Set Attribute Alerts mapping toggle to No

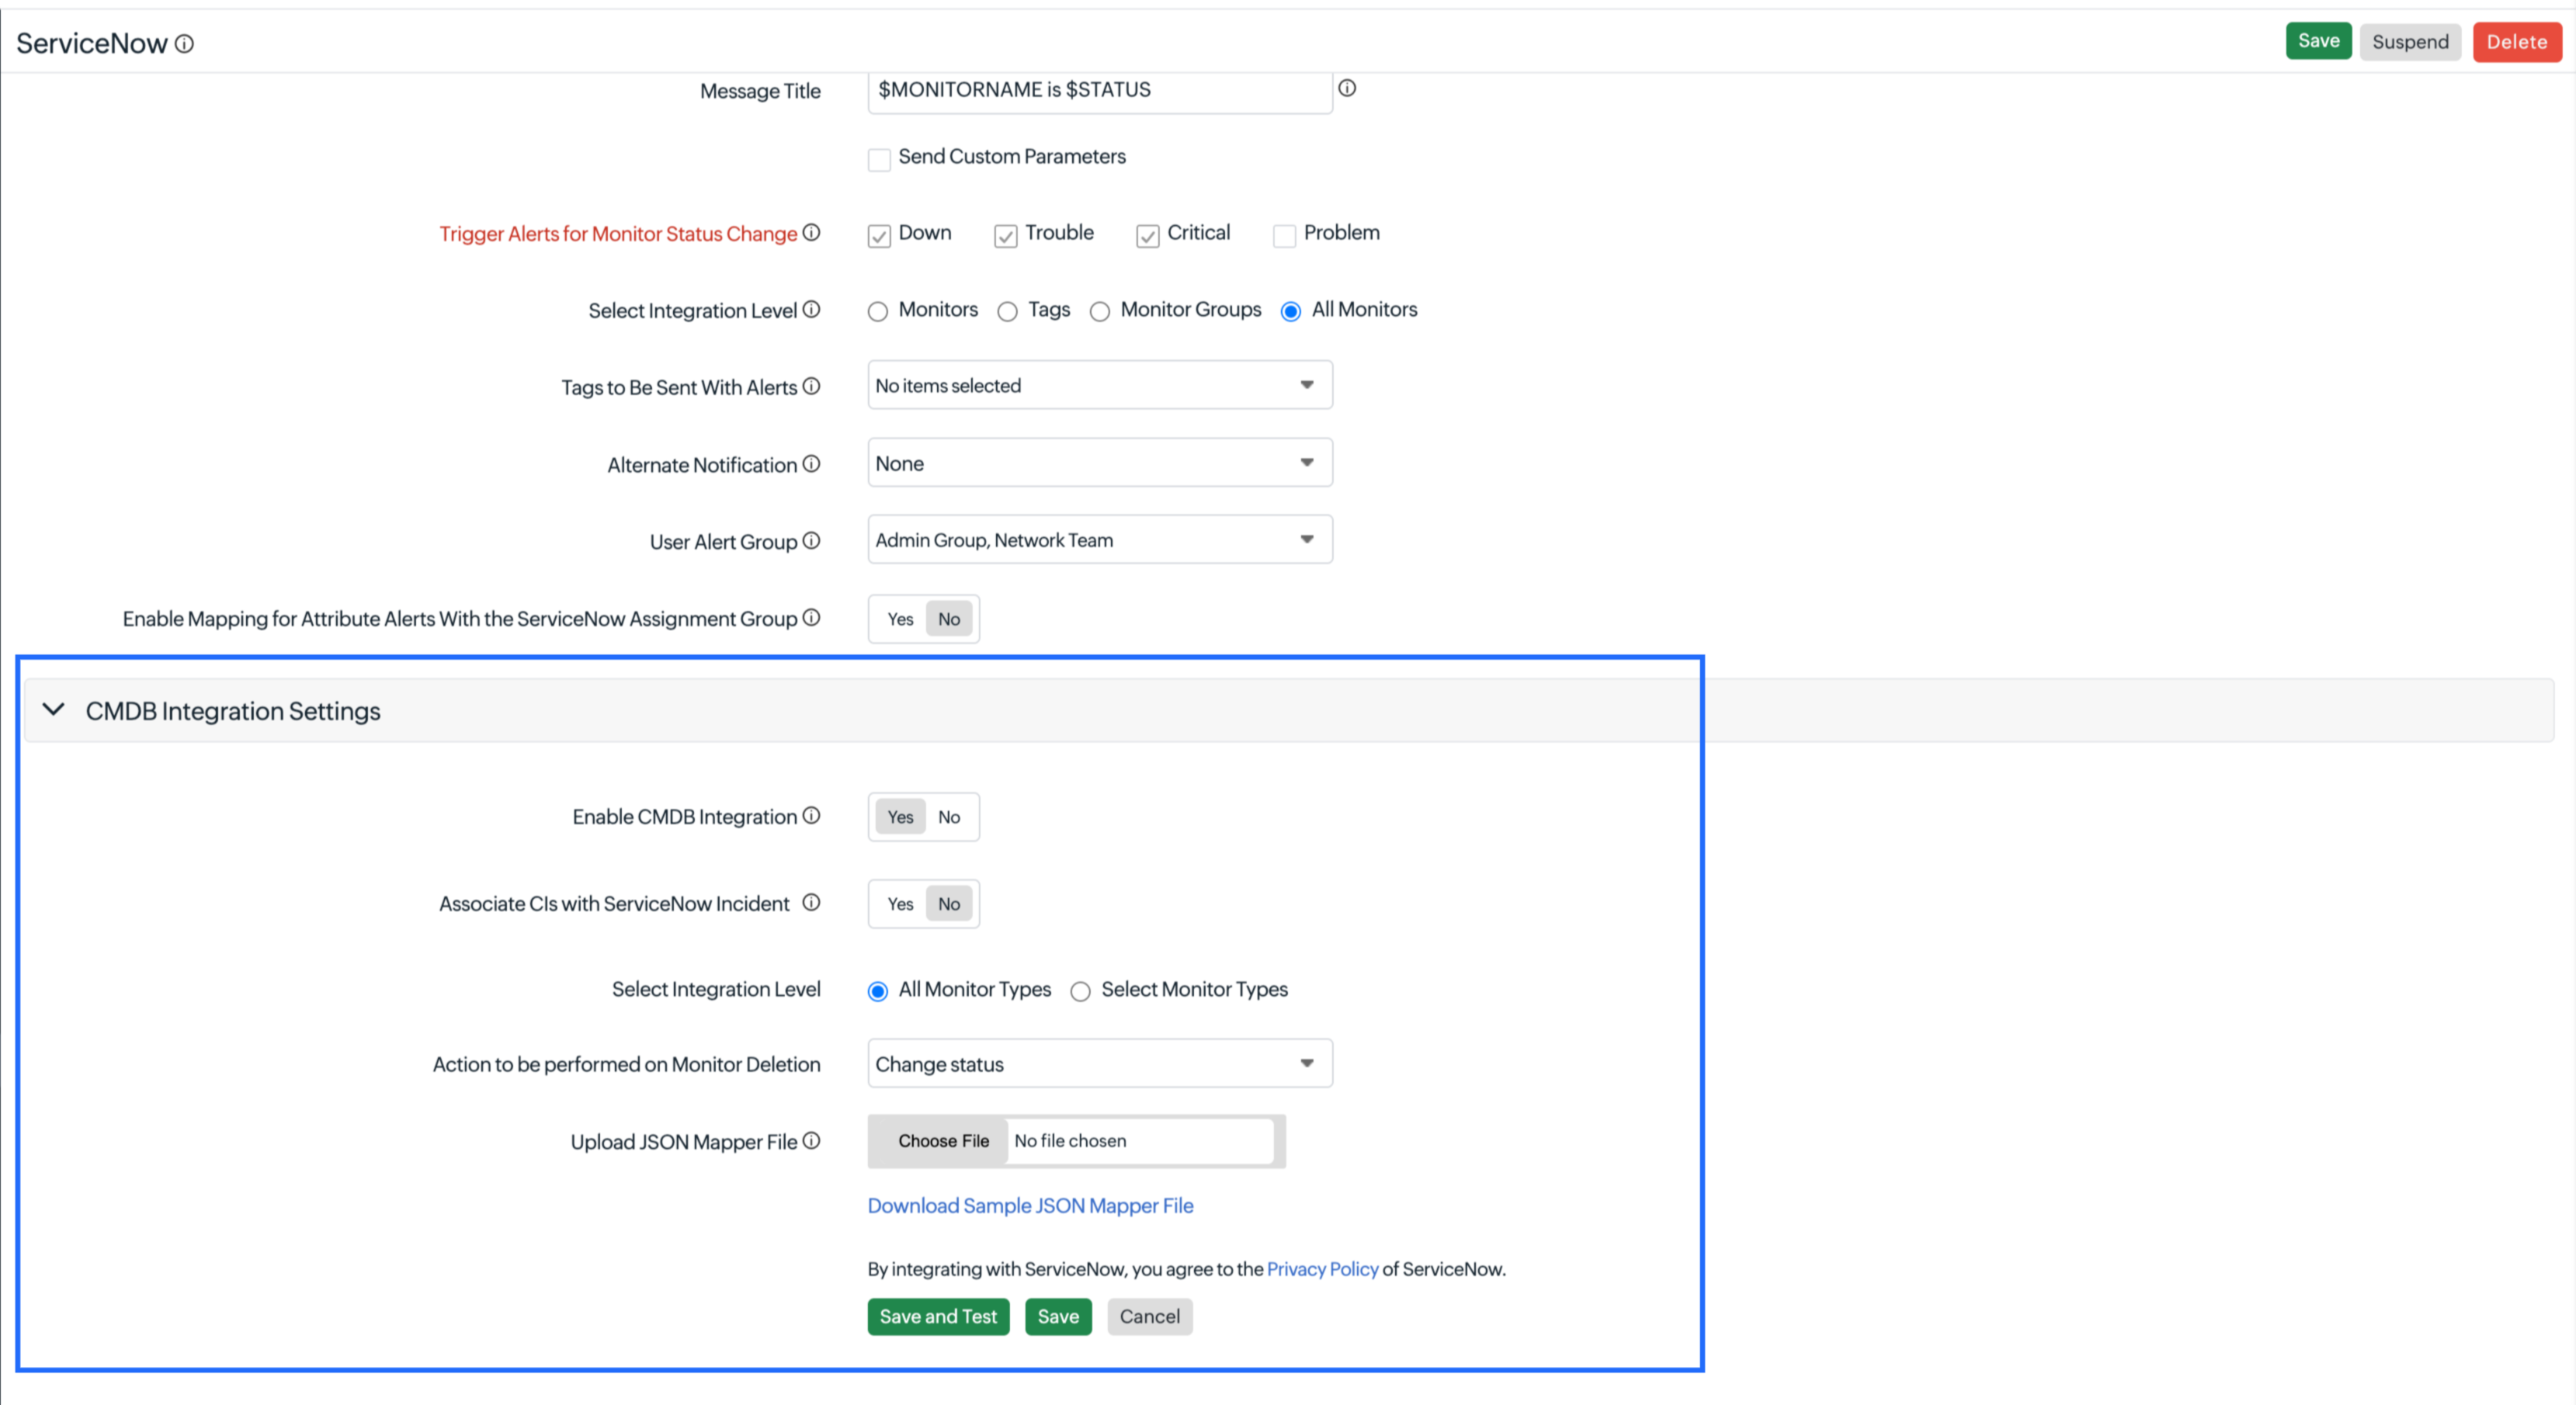click(949, 619)
